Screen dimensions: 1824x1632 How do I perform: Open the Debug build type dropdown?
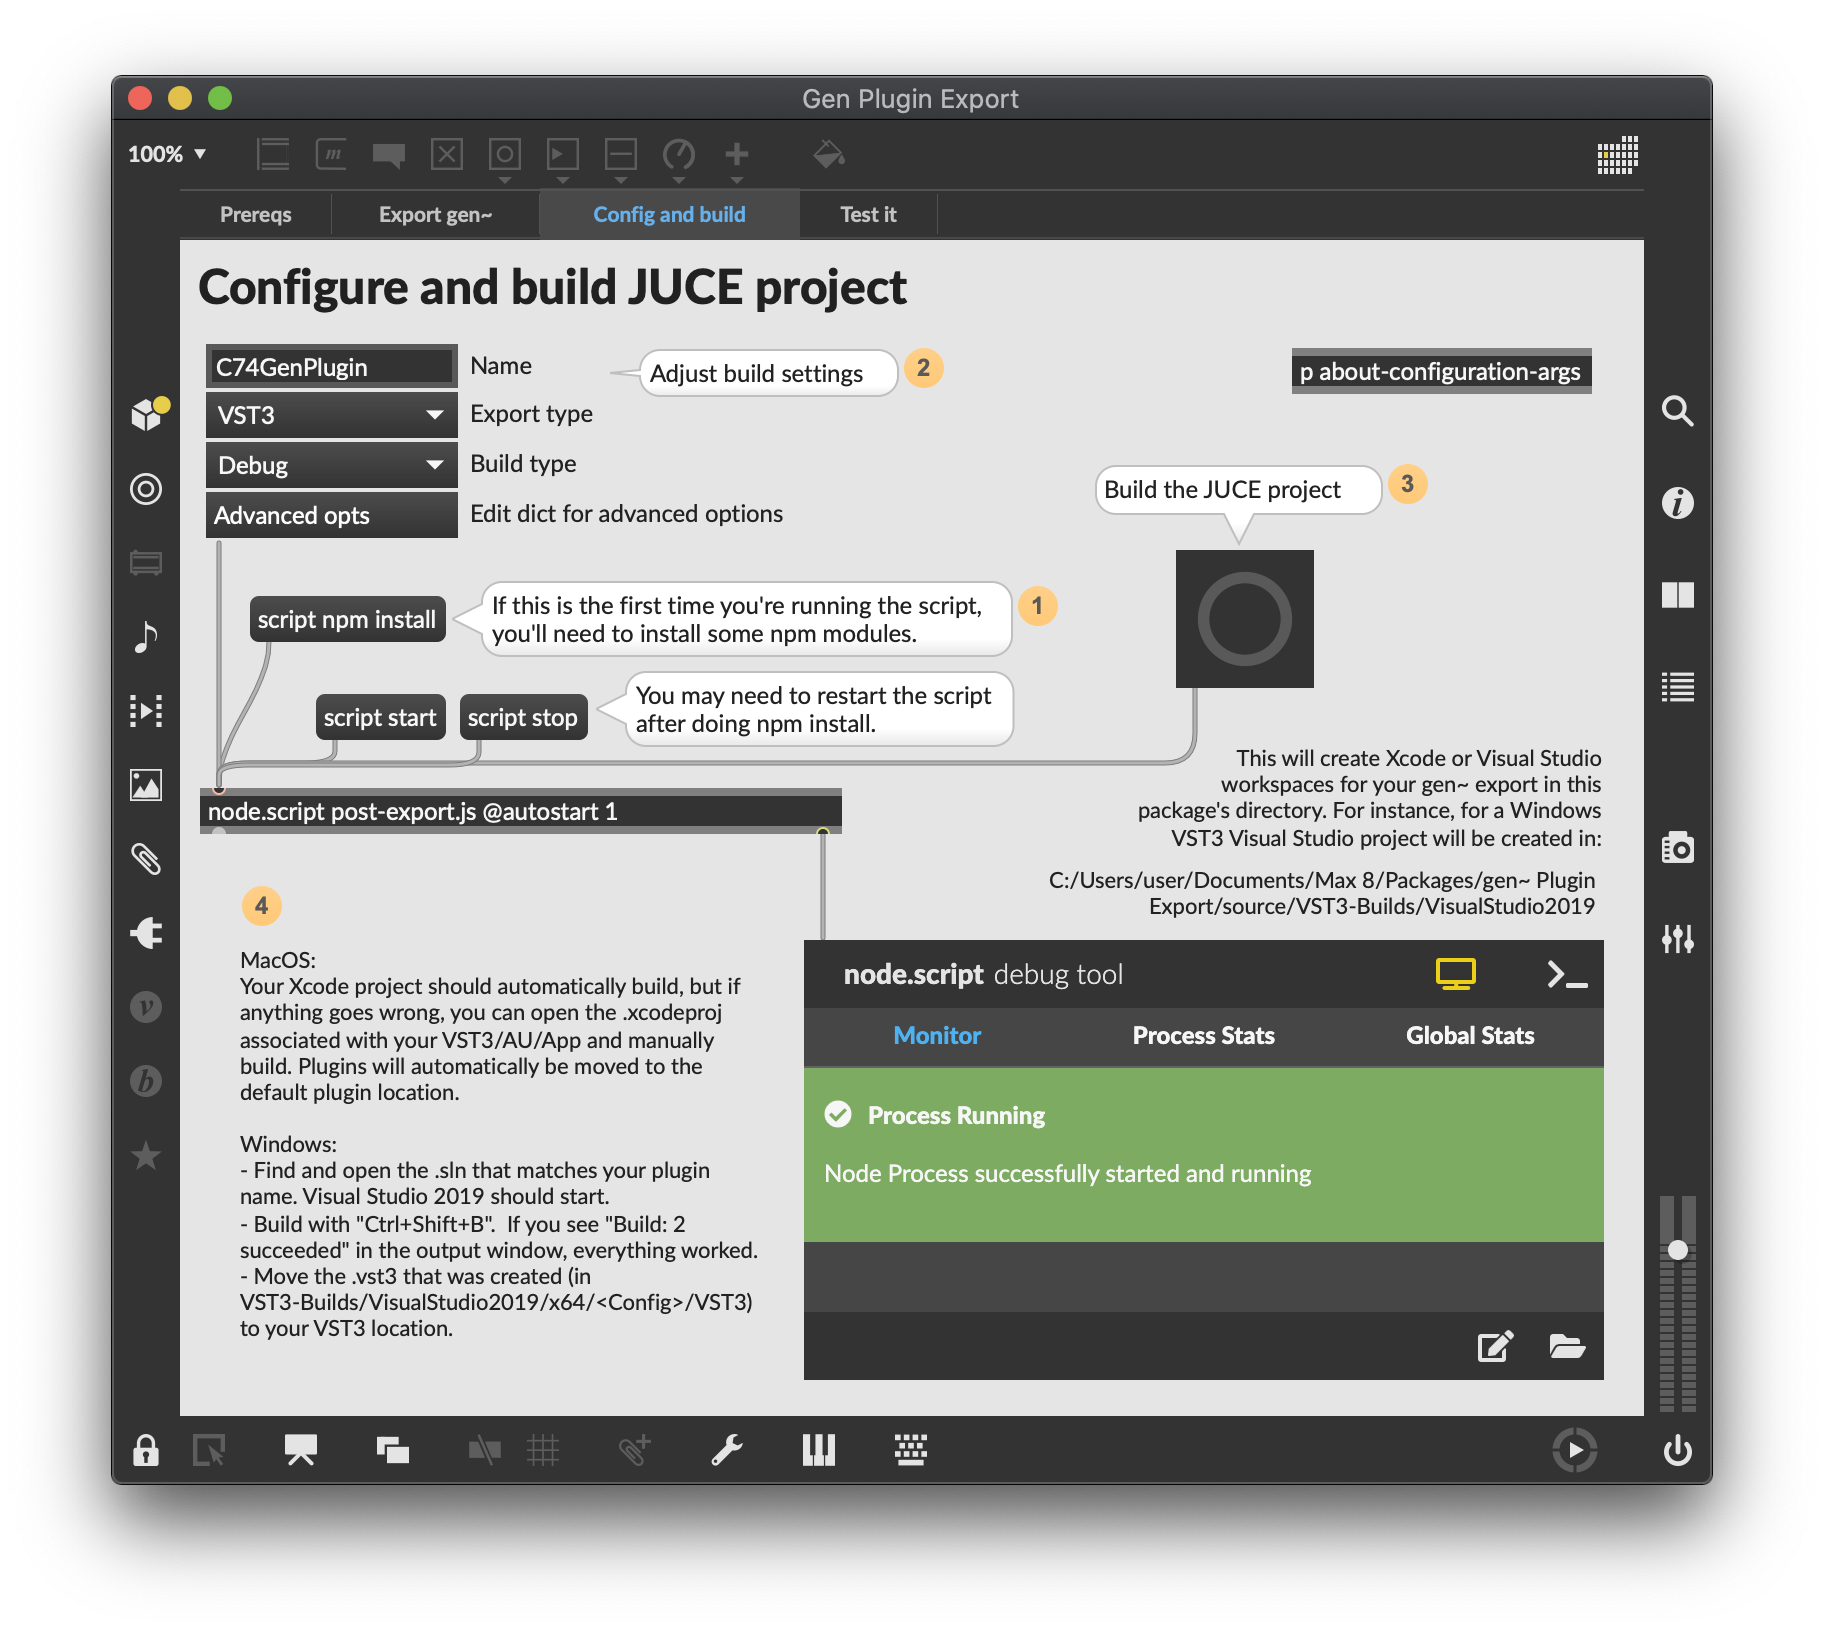pyautogui.click(x=331, y=465)
